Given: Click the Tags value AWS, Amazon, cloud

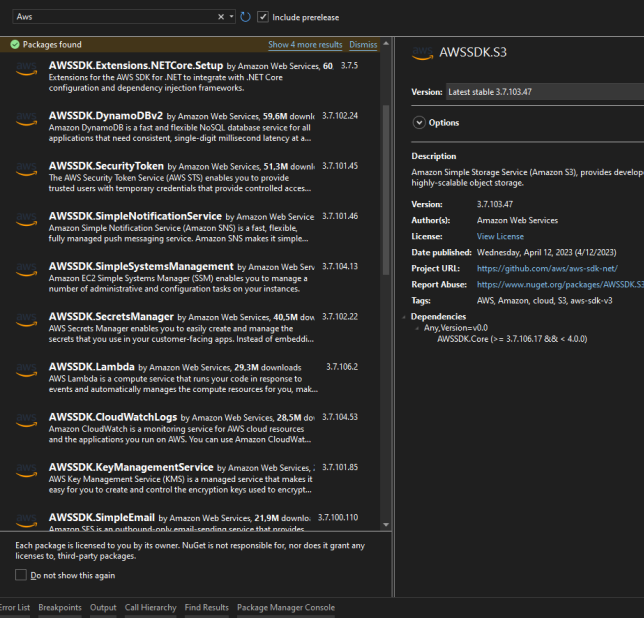Looking at the screenshot, I should pos(544,301).
